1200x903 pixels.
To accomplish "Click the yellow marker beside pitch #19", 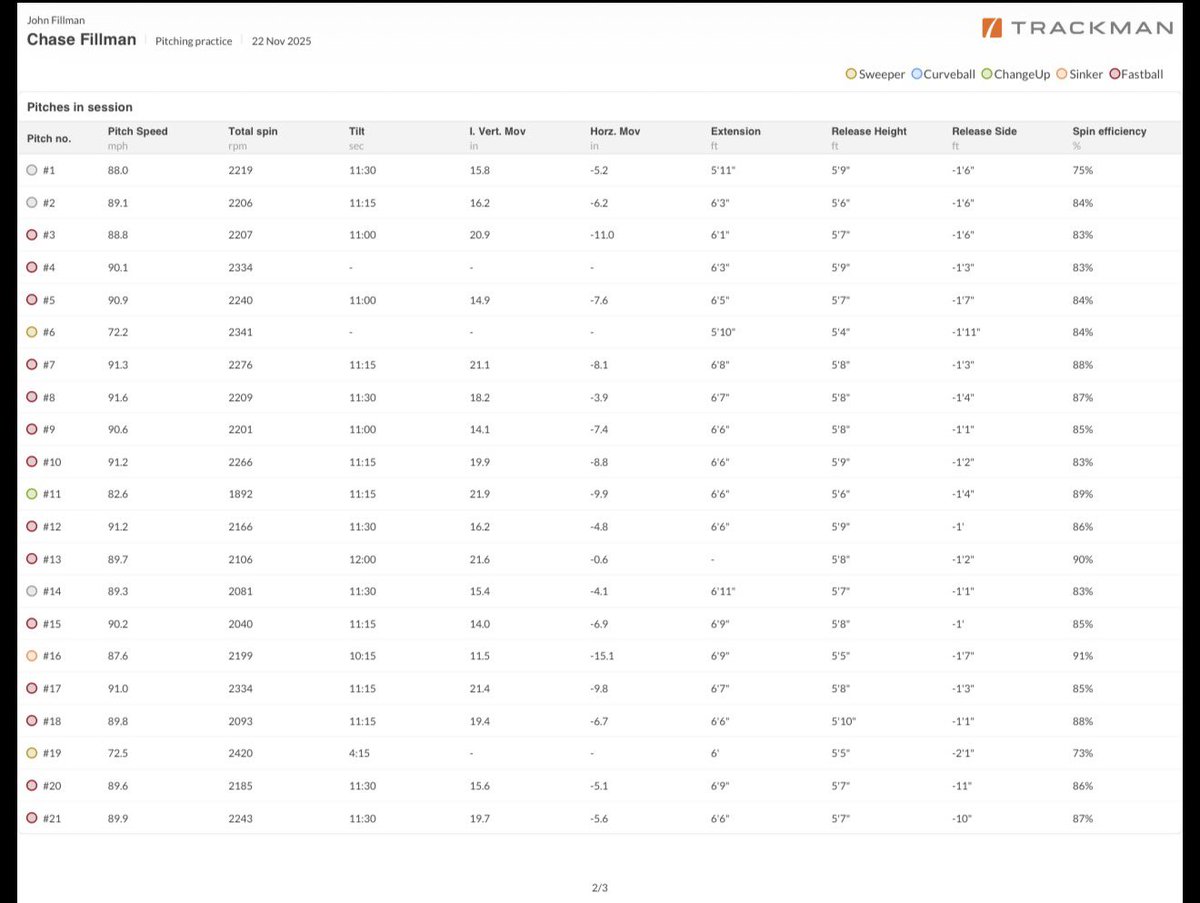I will pos(32,753).
